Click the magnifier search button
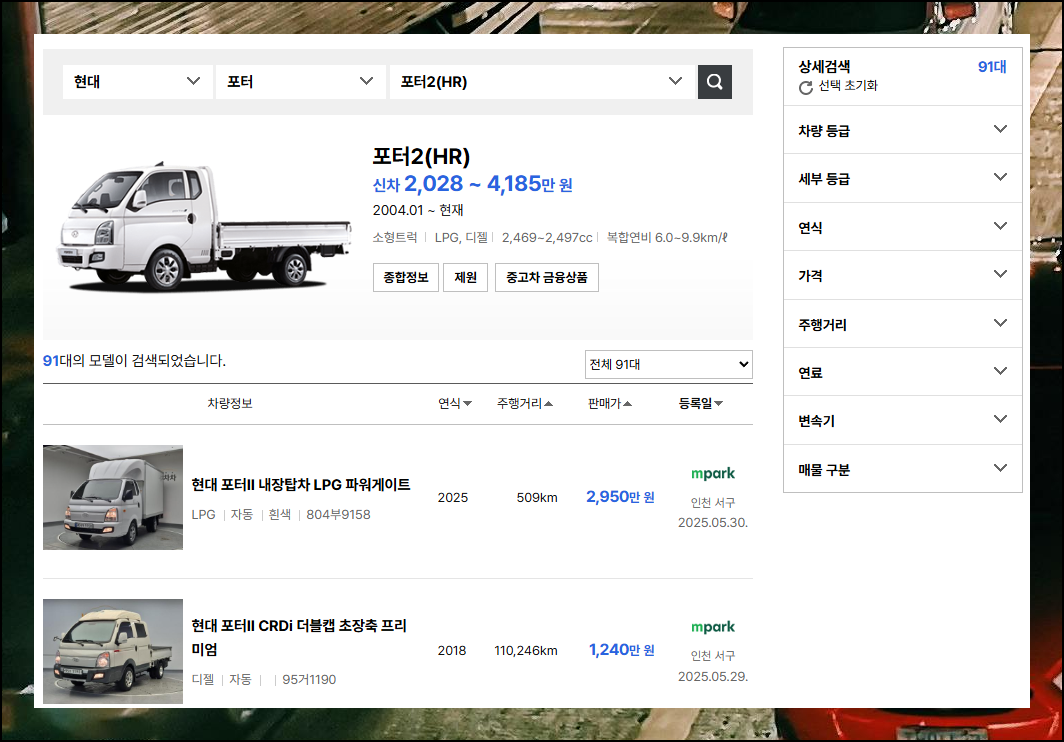 pyautogui.click(x=715, y=82)
